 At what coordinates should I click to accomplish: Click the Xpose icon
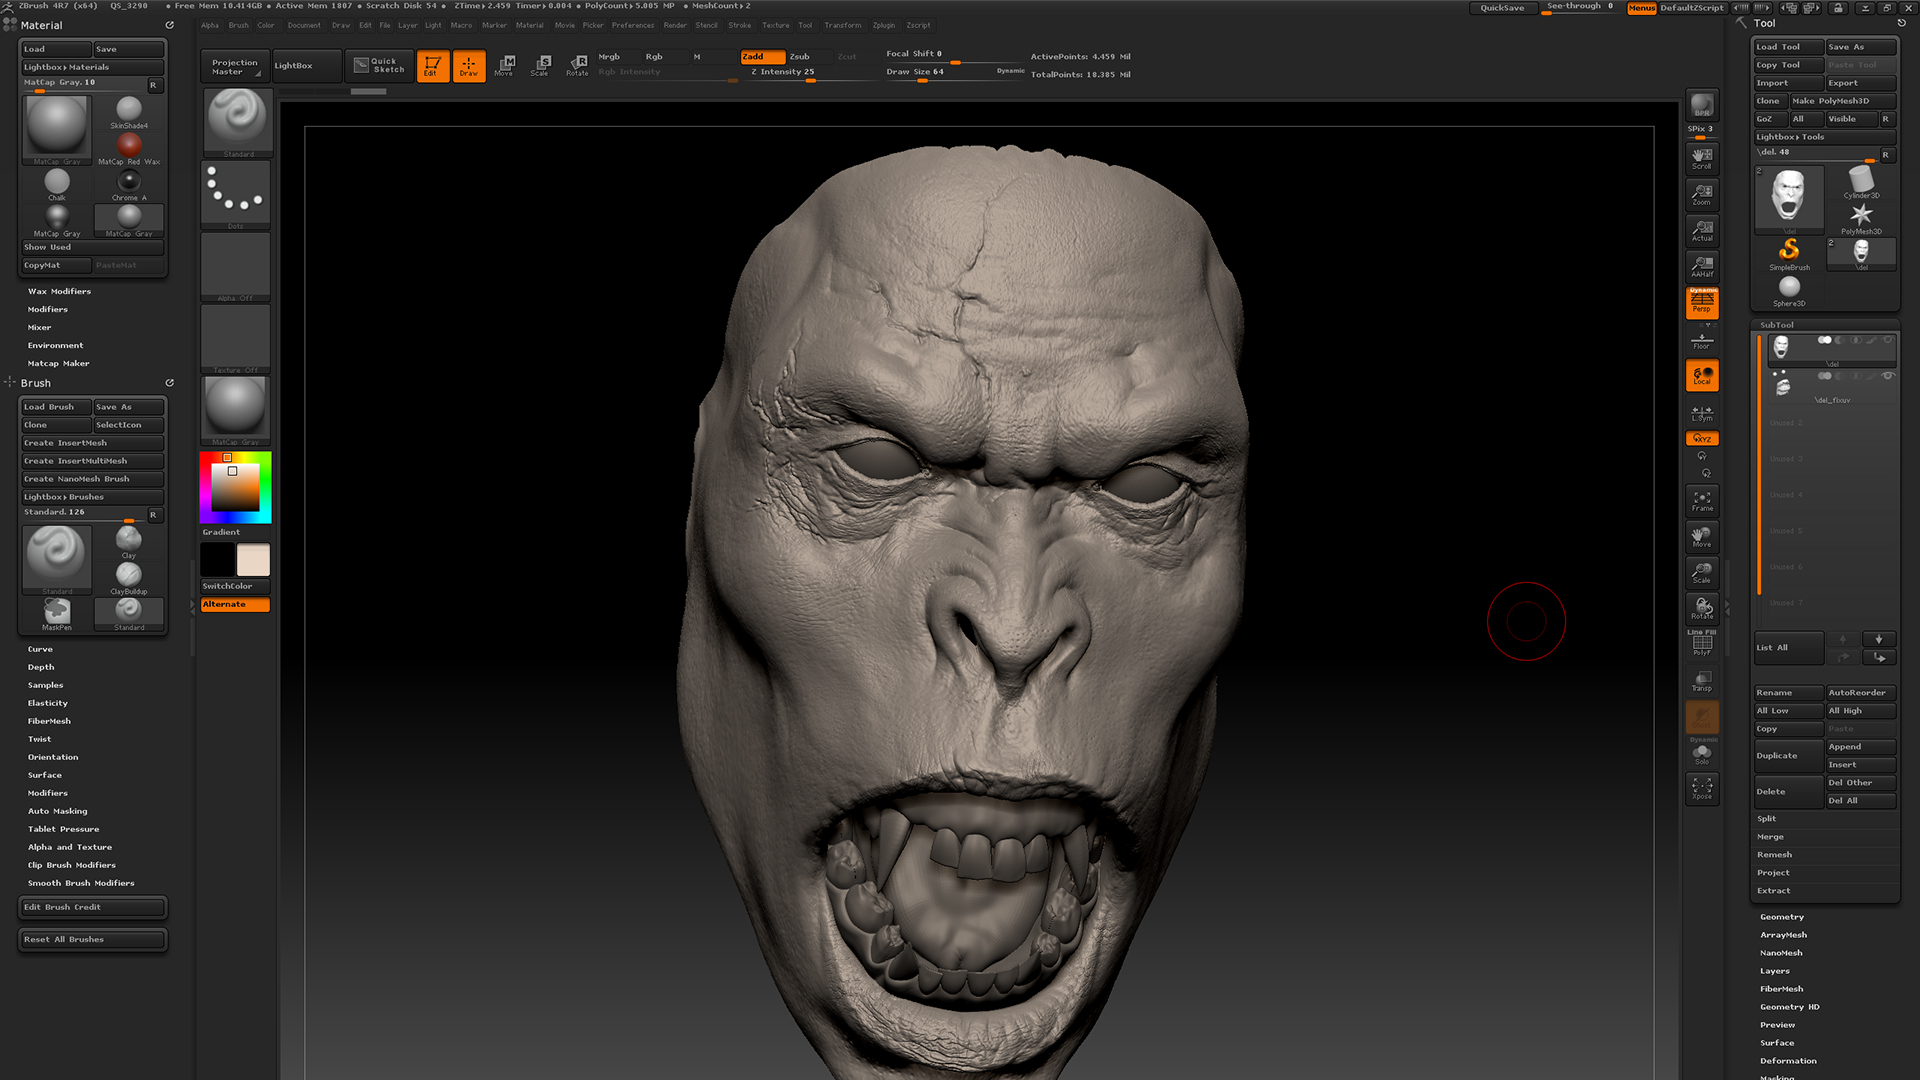(1702, 788)
